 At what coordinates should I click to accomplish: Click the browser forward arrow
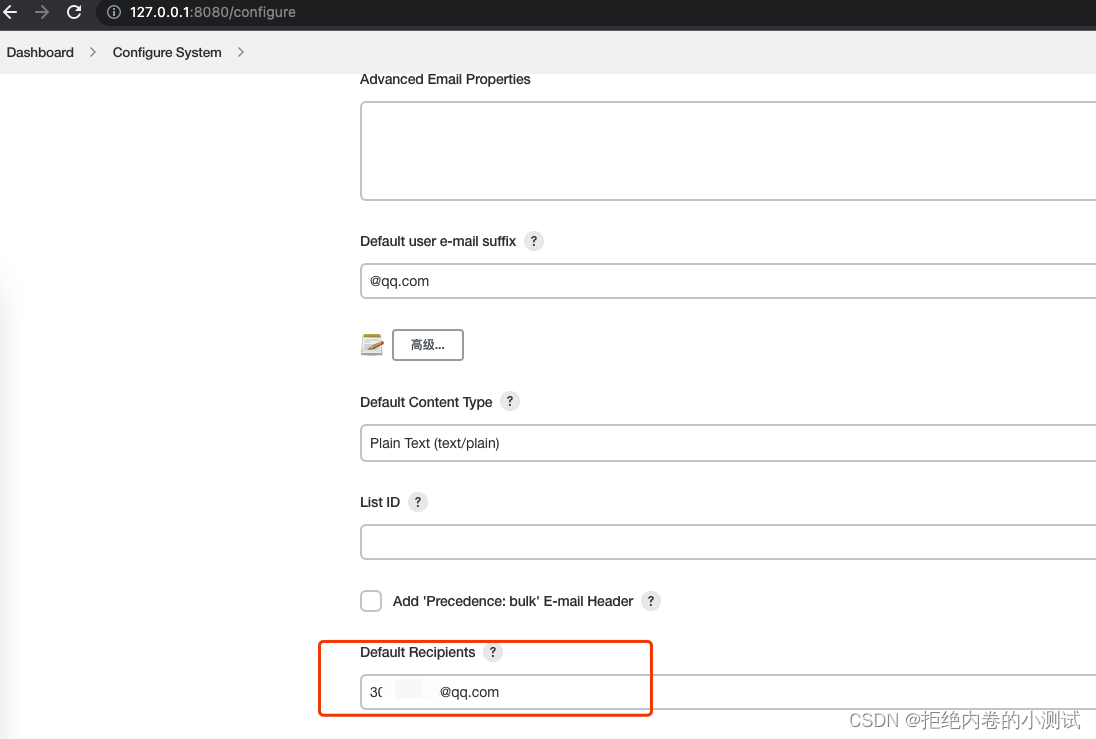[x=41, y=12]
